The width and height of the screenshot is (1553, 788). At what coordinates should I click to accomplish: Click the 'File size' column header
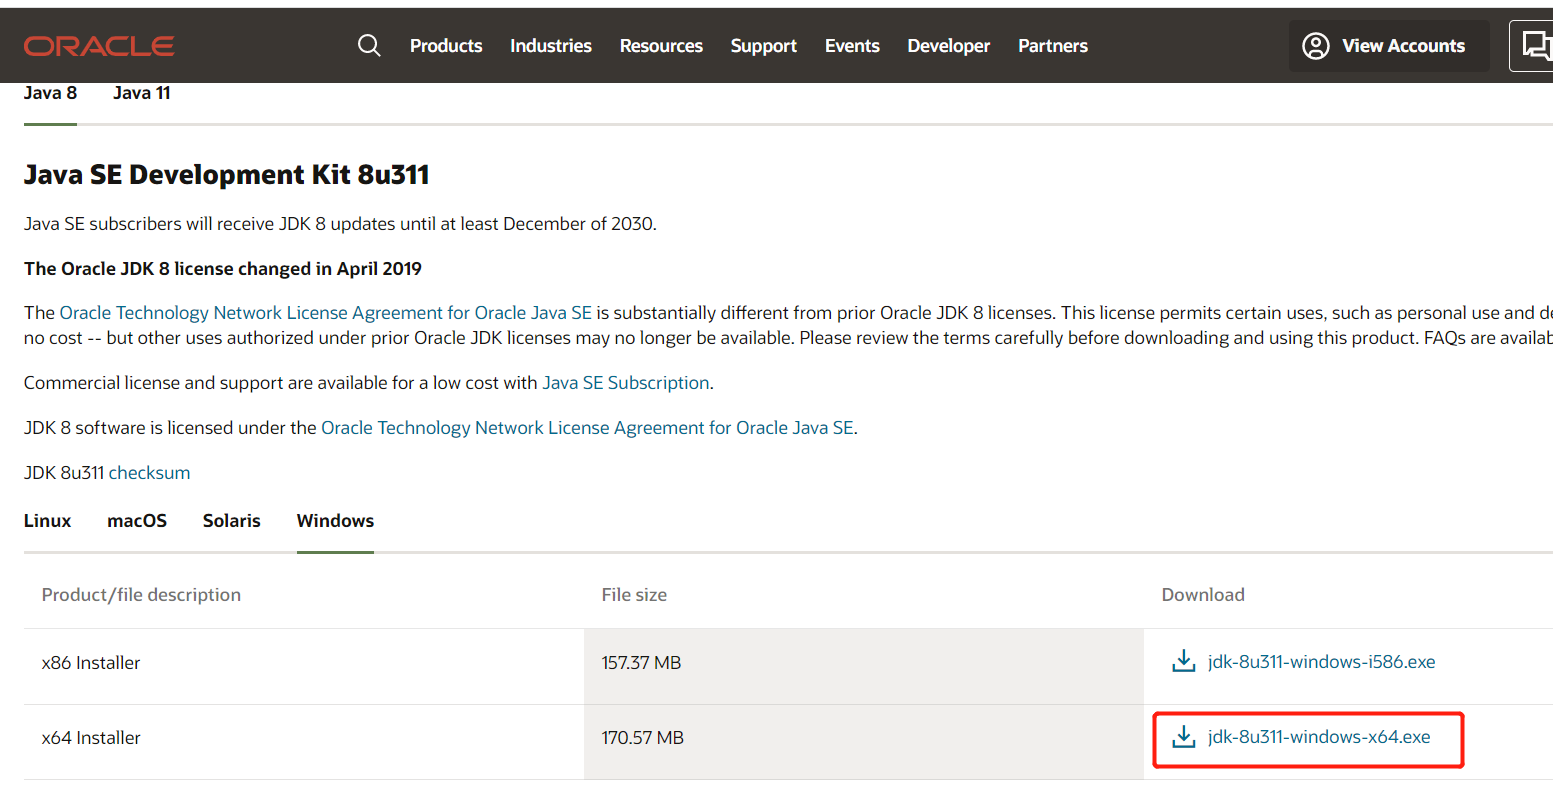pyautogui.click(x=634, y=595)
